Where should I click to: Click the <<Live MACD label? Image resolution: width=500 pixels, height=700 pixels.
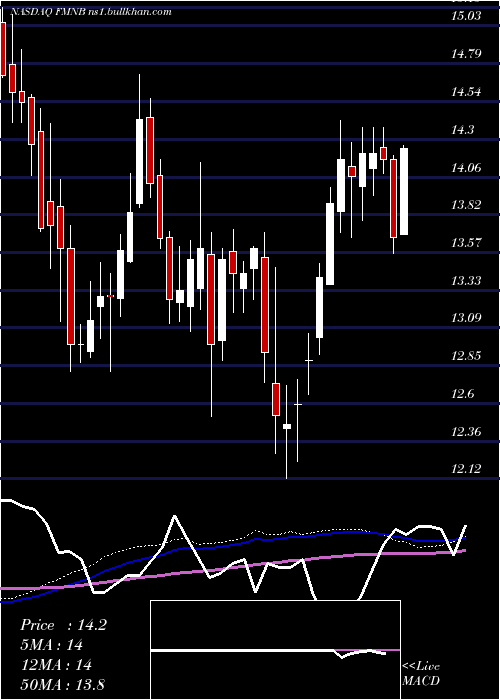(421, 673)
